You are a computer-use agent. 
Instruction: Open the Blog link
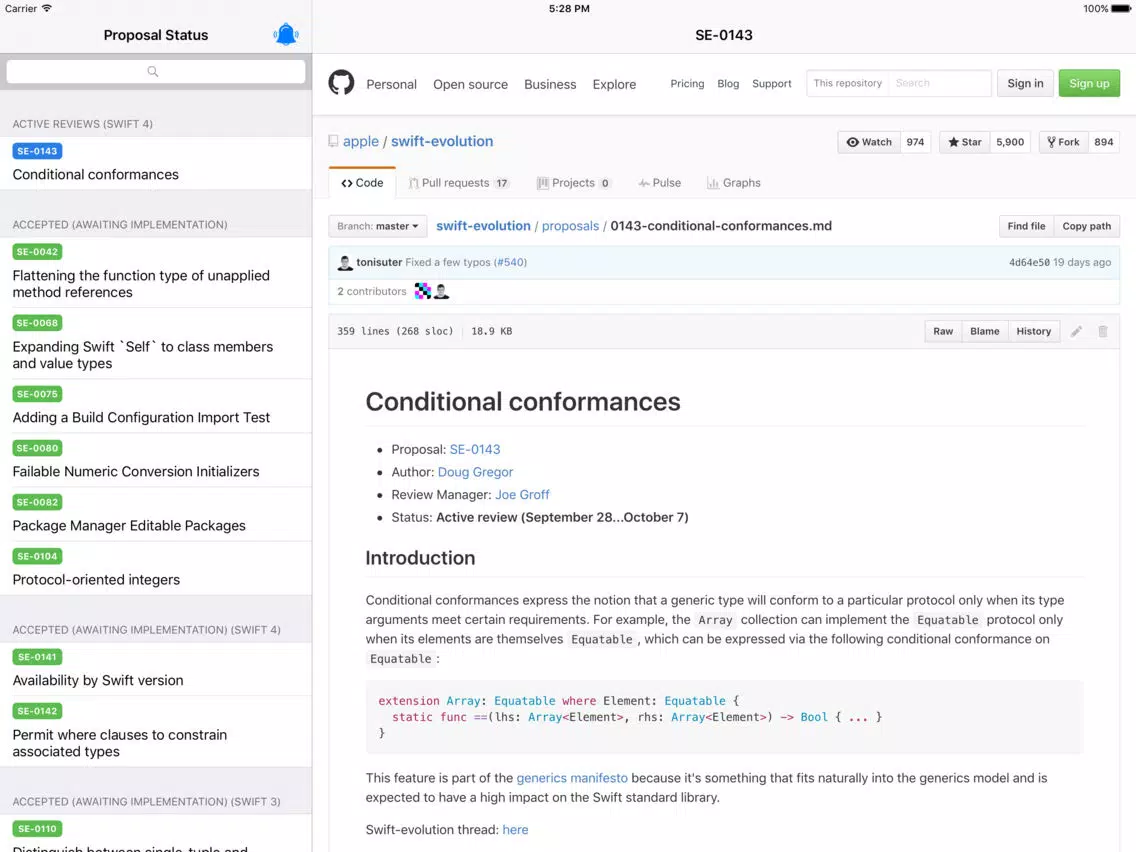point(728,83)
